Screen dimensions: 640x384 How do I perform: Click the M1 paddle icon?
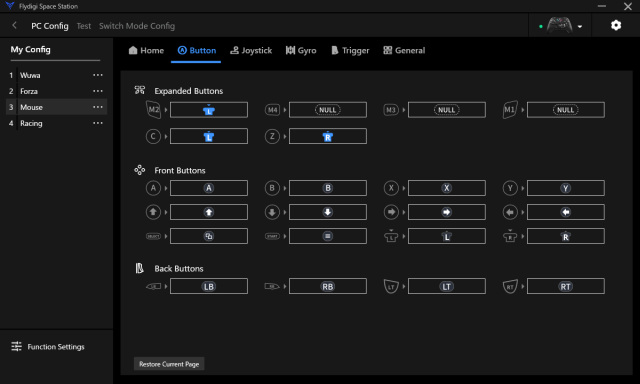[510, 109]
